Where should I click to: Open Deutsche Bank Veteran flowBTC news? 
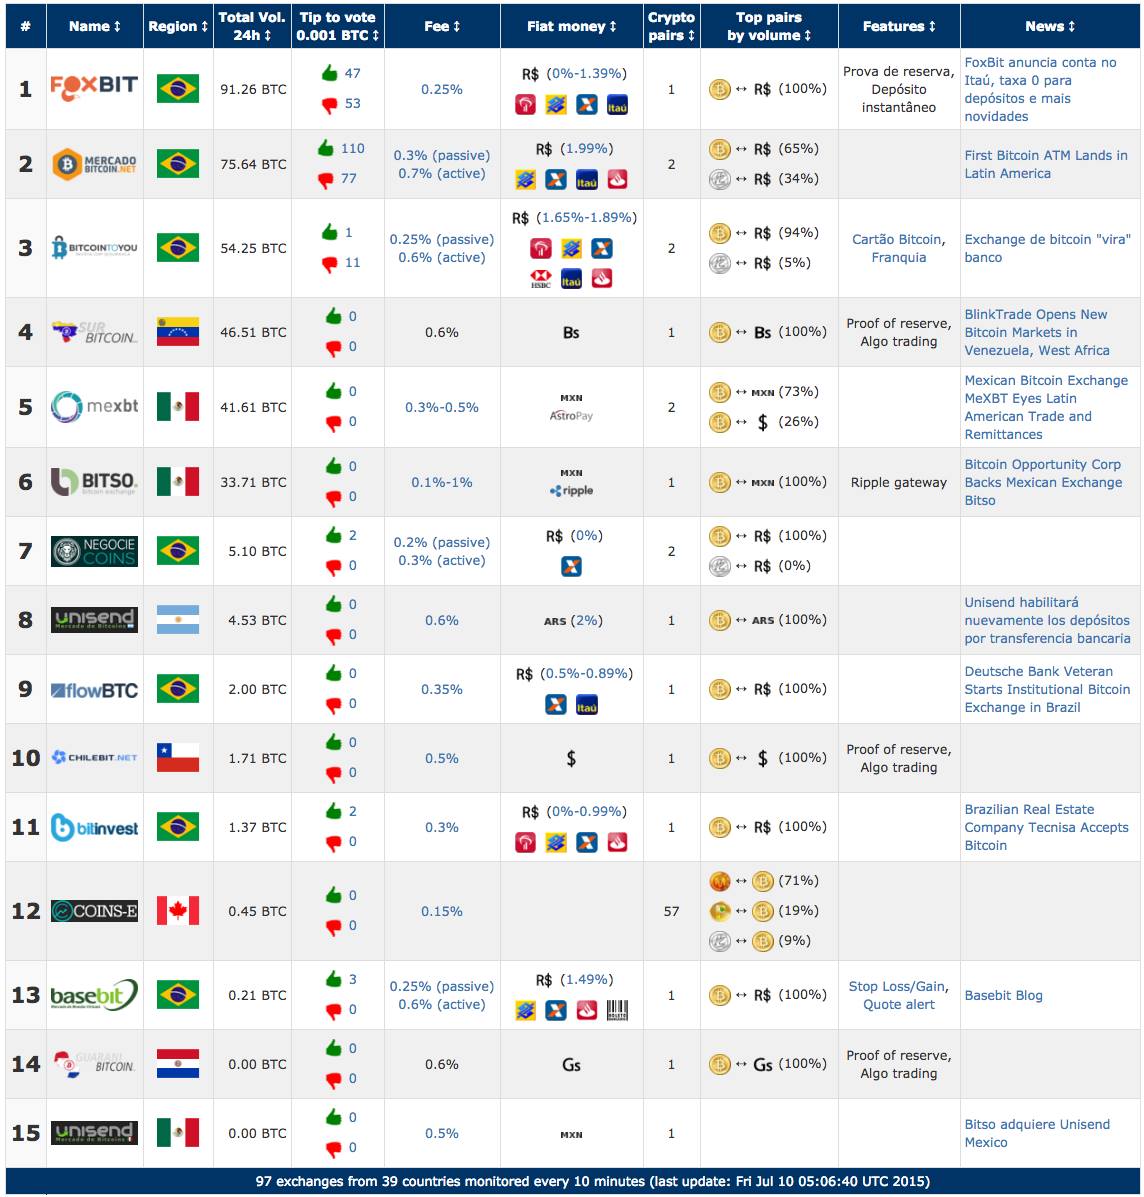point(1047,689)
